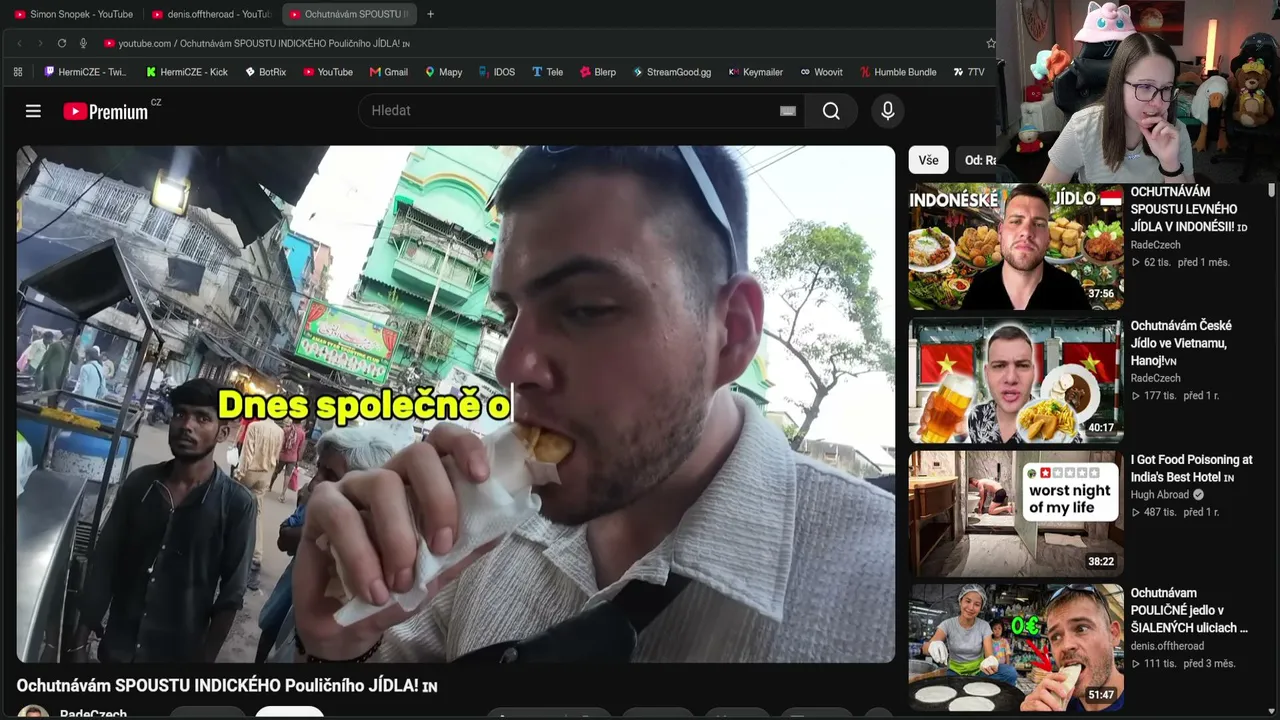This screenshot has width=1280, height=720.
Task: Open Gmail bookmark
Action: [389, 72]
